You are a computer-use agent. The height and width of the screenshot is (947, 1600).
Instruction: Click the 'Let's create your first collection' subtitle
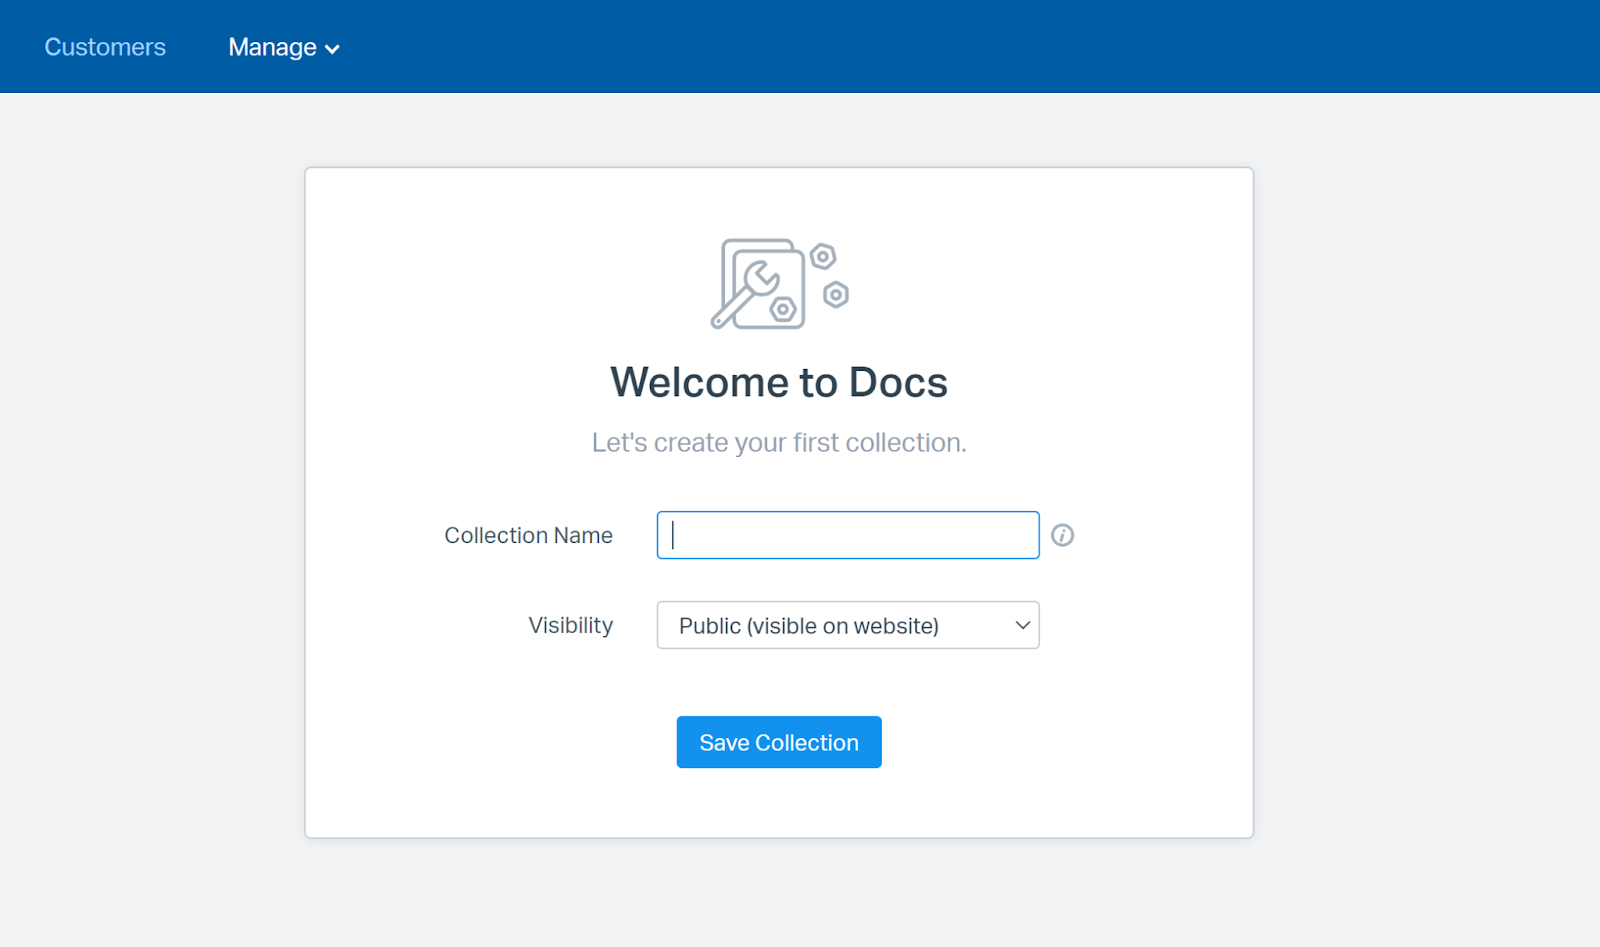[779, 442]
